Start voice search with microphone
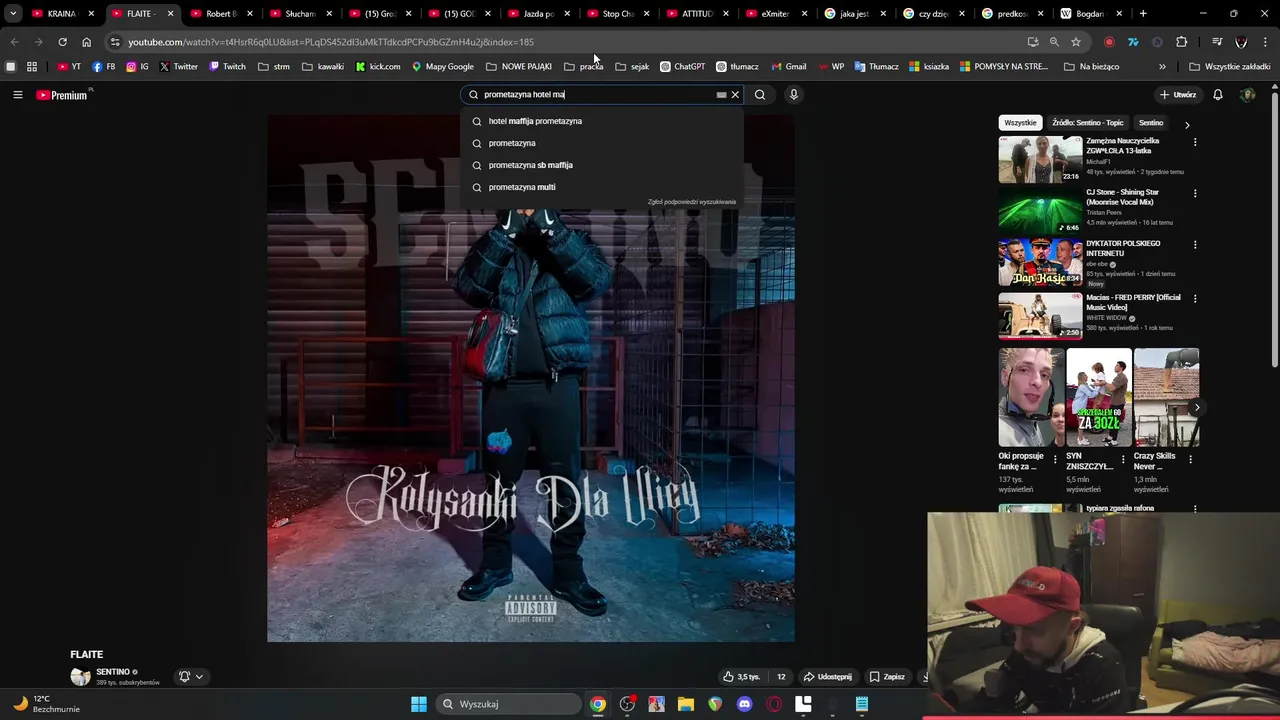Viewport: 1280px width, 720px height. [793, 95]
